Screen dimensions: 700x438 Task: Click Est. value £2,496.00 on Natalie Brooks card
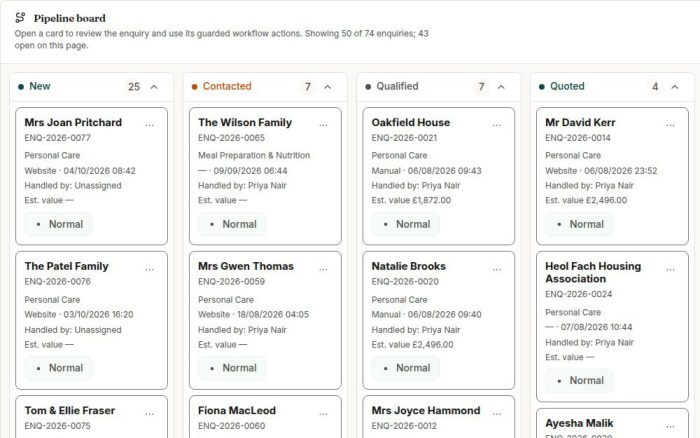[x=412, y=345]
